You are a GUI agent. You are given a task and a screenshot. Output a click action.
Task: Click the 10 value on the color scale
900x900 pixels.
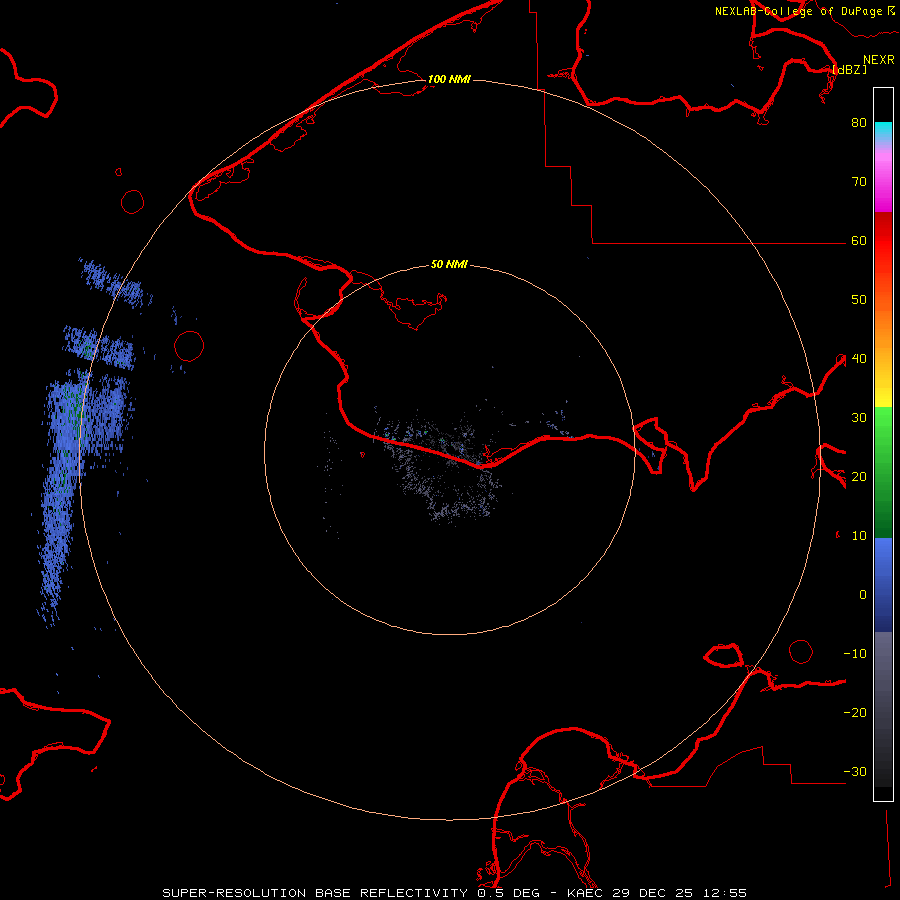[x=859, y=536]
